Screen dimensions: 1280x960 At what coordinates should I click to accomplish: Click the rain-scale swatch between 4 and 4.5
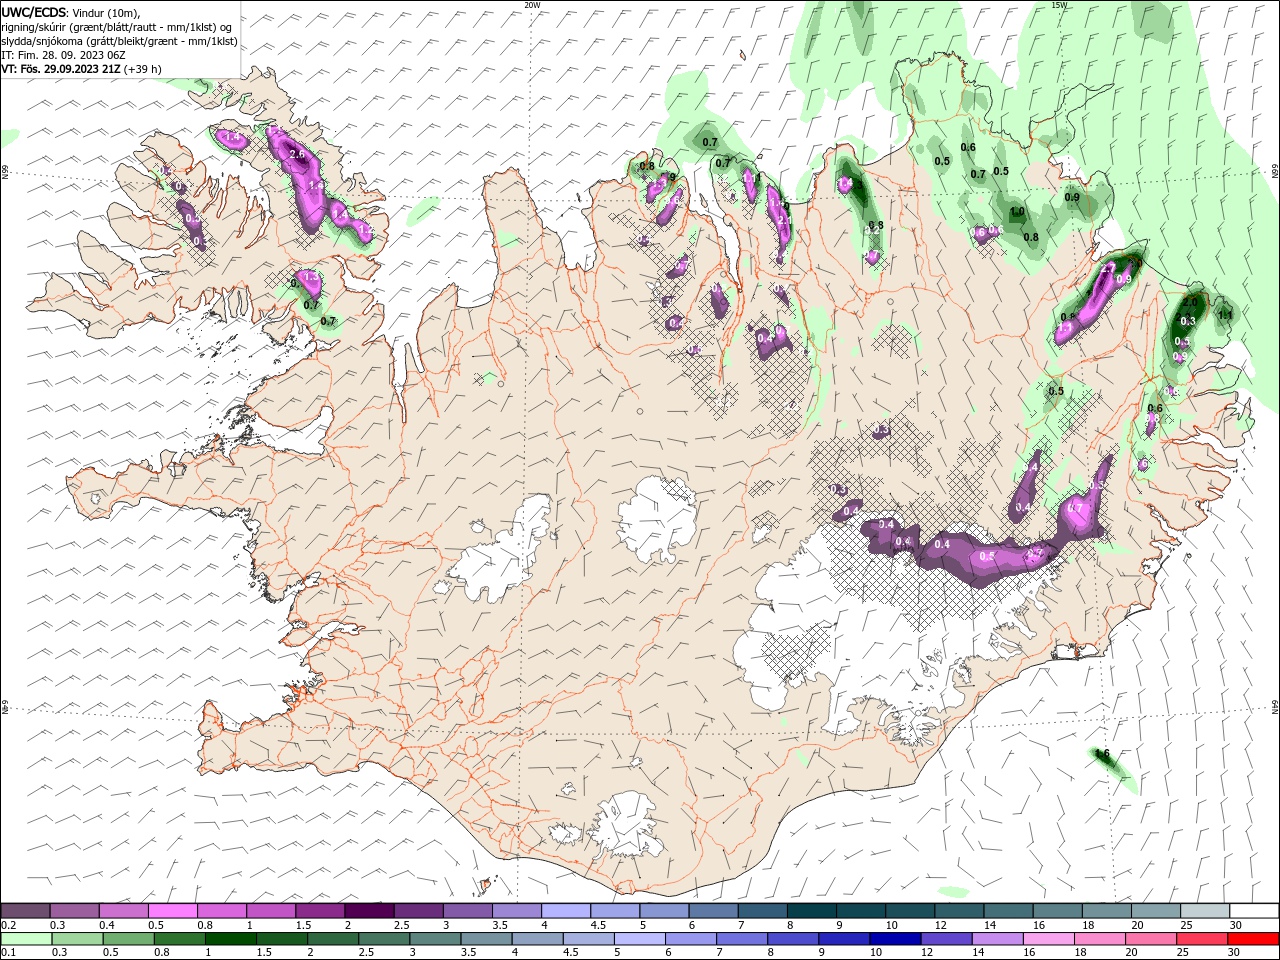pos(536,939)
